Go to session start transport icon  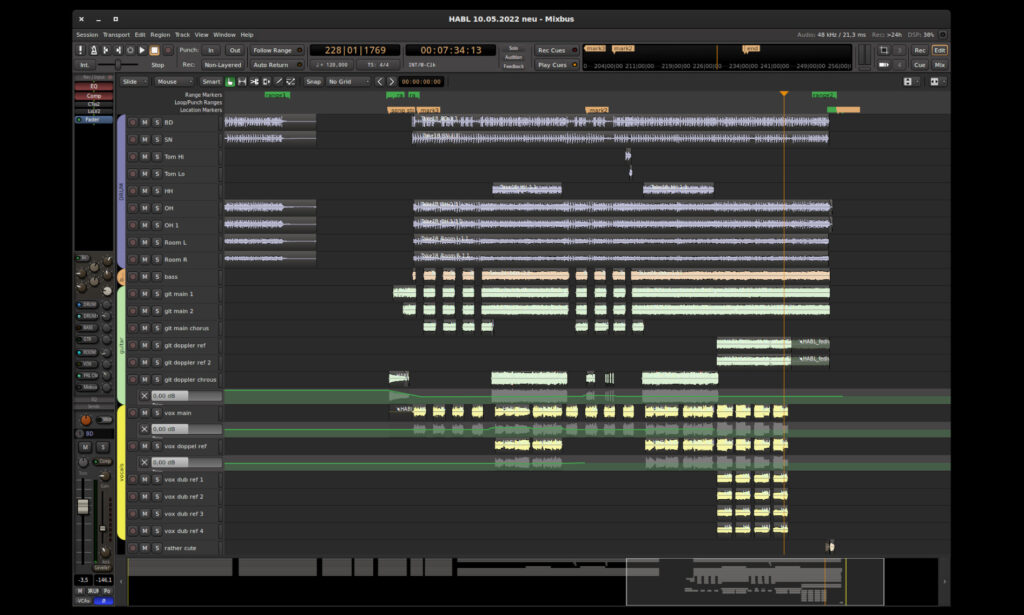point(106,50)
